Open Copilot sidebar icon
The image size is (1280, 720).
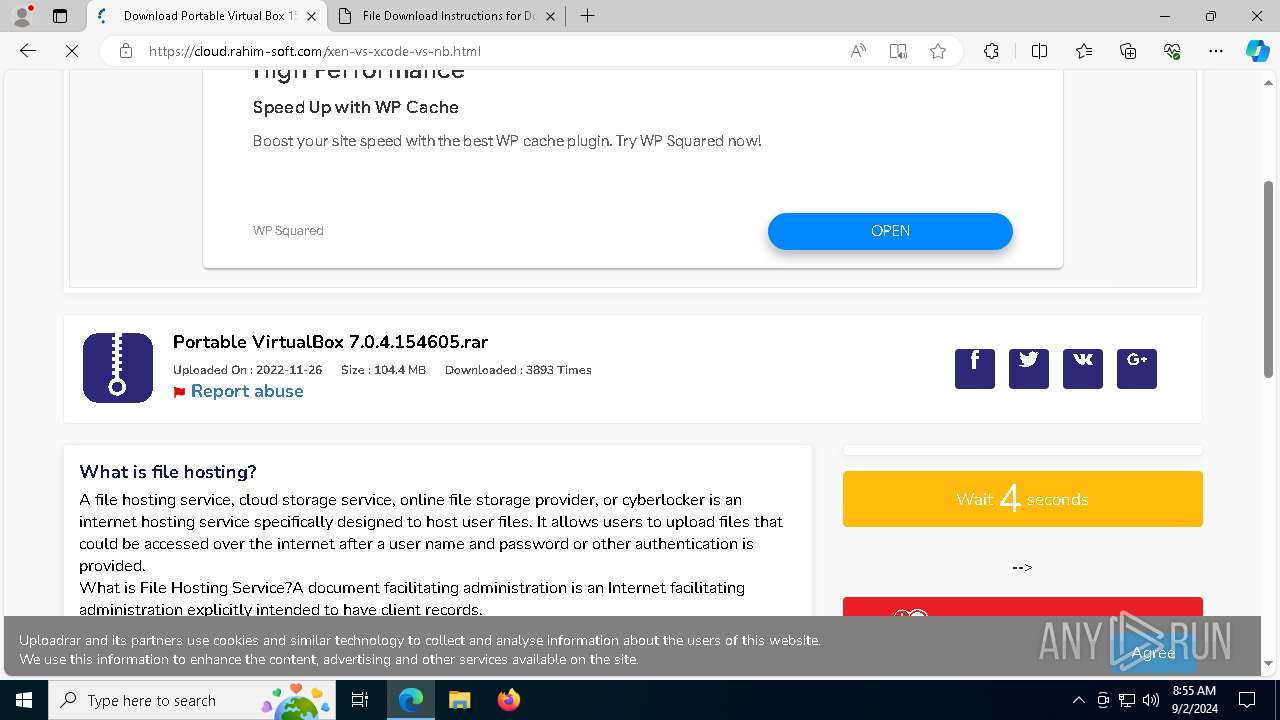pos(1257,51)
